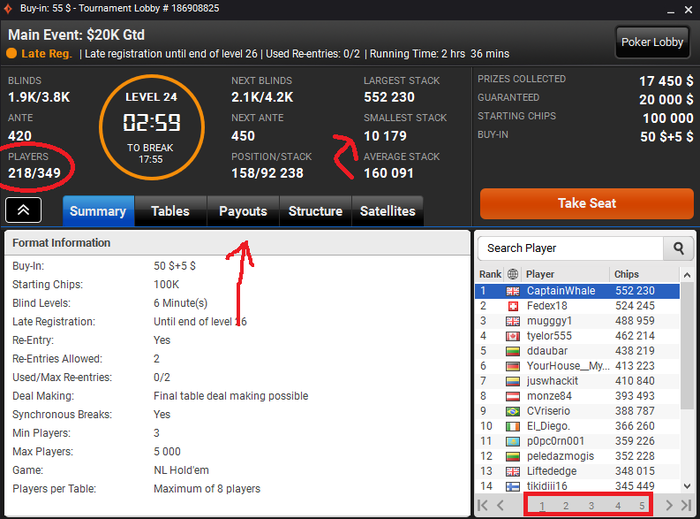This screenshot has height=519, width=700.
Task: Click the Swiss flag beside Fedex18
Action: pyautogui.click(x=513, y=306)
